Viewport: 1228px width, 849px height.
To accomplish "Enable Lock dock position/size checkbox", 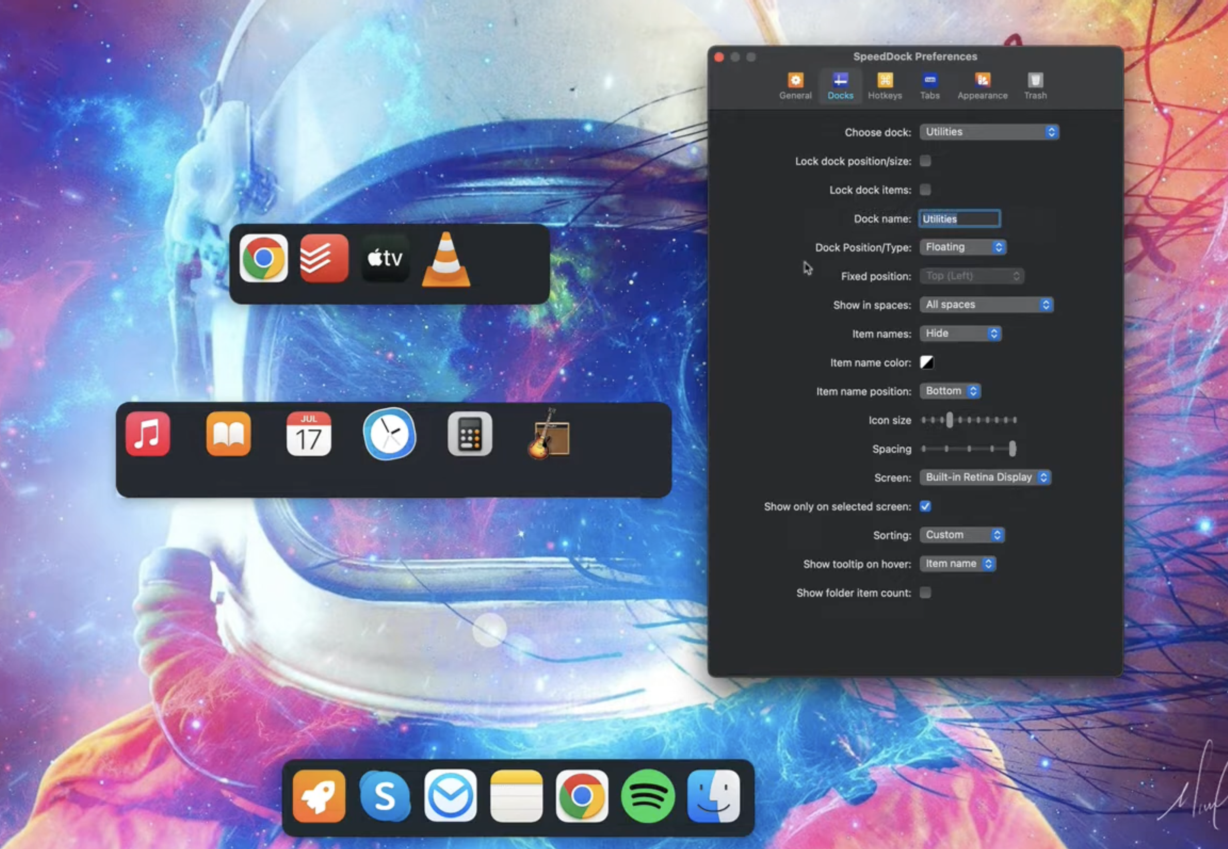I will coord(926,161).
